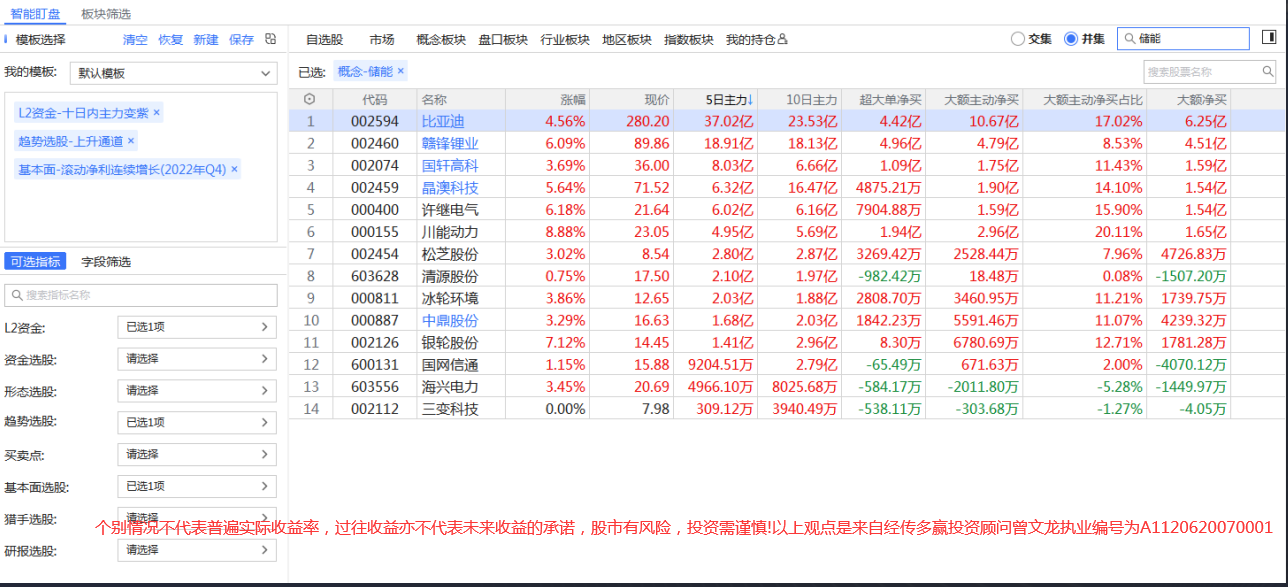Select the 交集 radio button
This screenshot has width=1288, height=587.
tap(1018, 39)
